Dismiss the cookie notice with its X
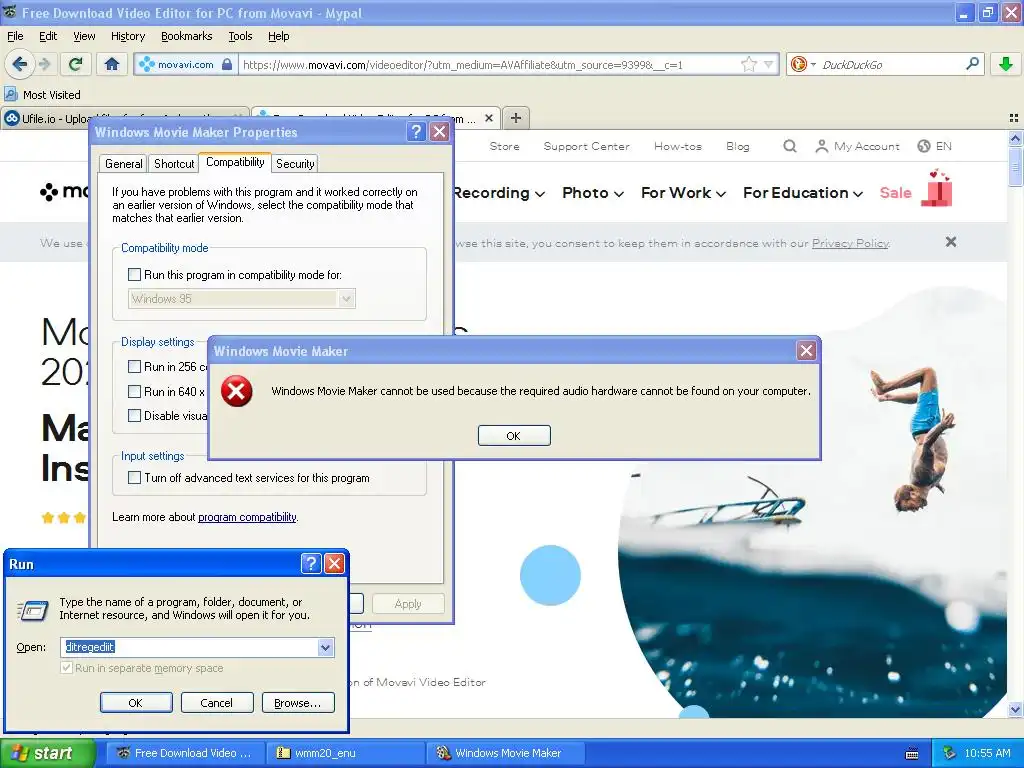Viewport: 1024px width, 768px height. click(951, 242)
